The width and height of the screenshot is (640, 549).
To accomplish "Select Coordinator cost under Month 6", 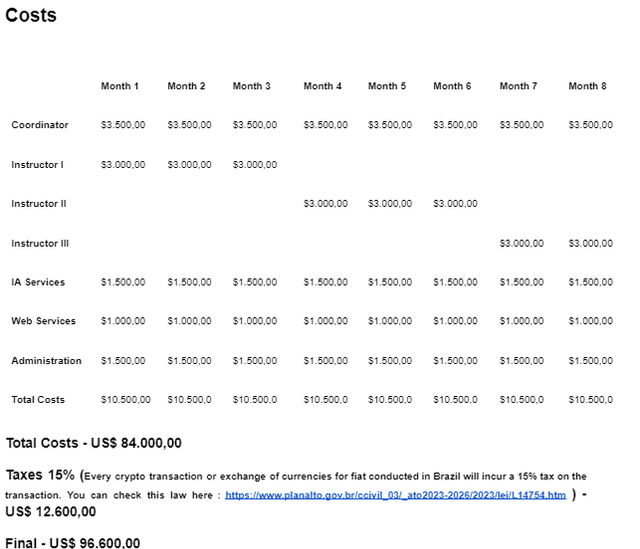I will point(455,125).
